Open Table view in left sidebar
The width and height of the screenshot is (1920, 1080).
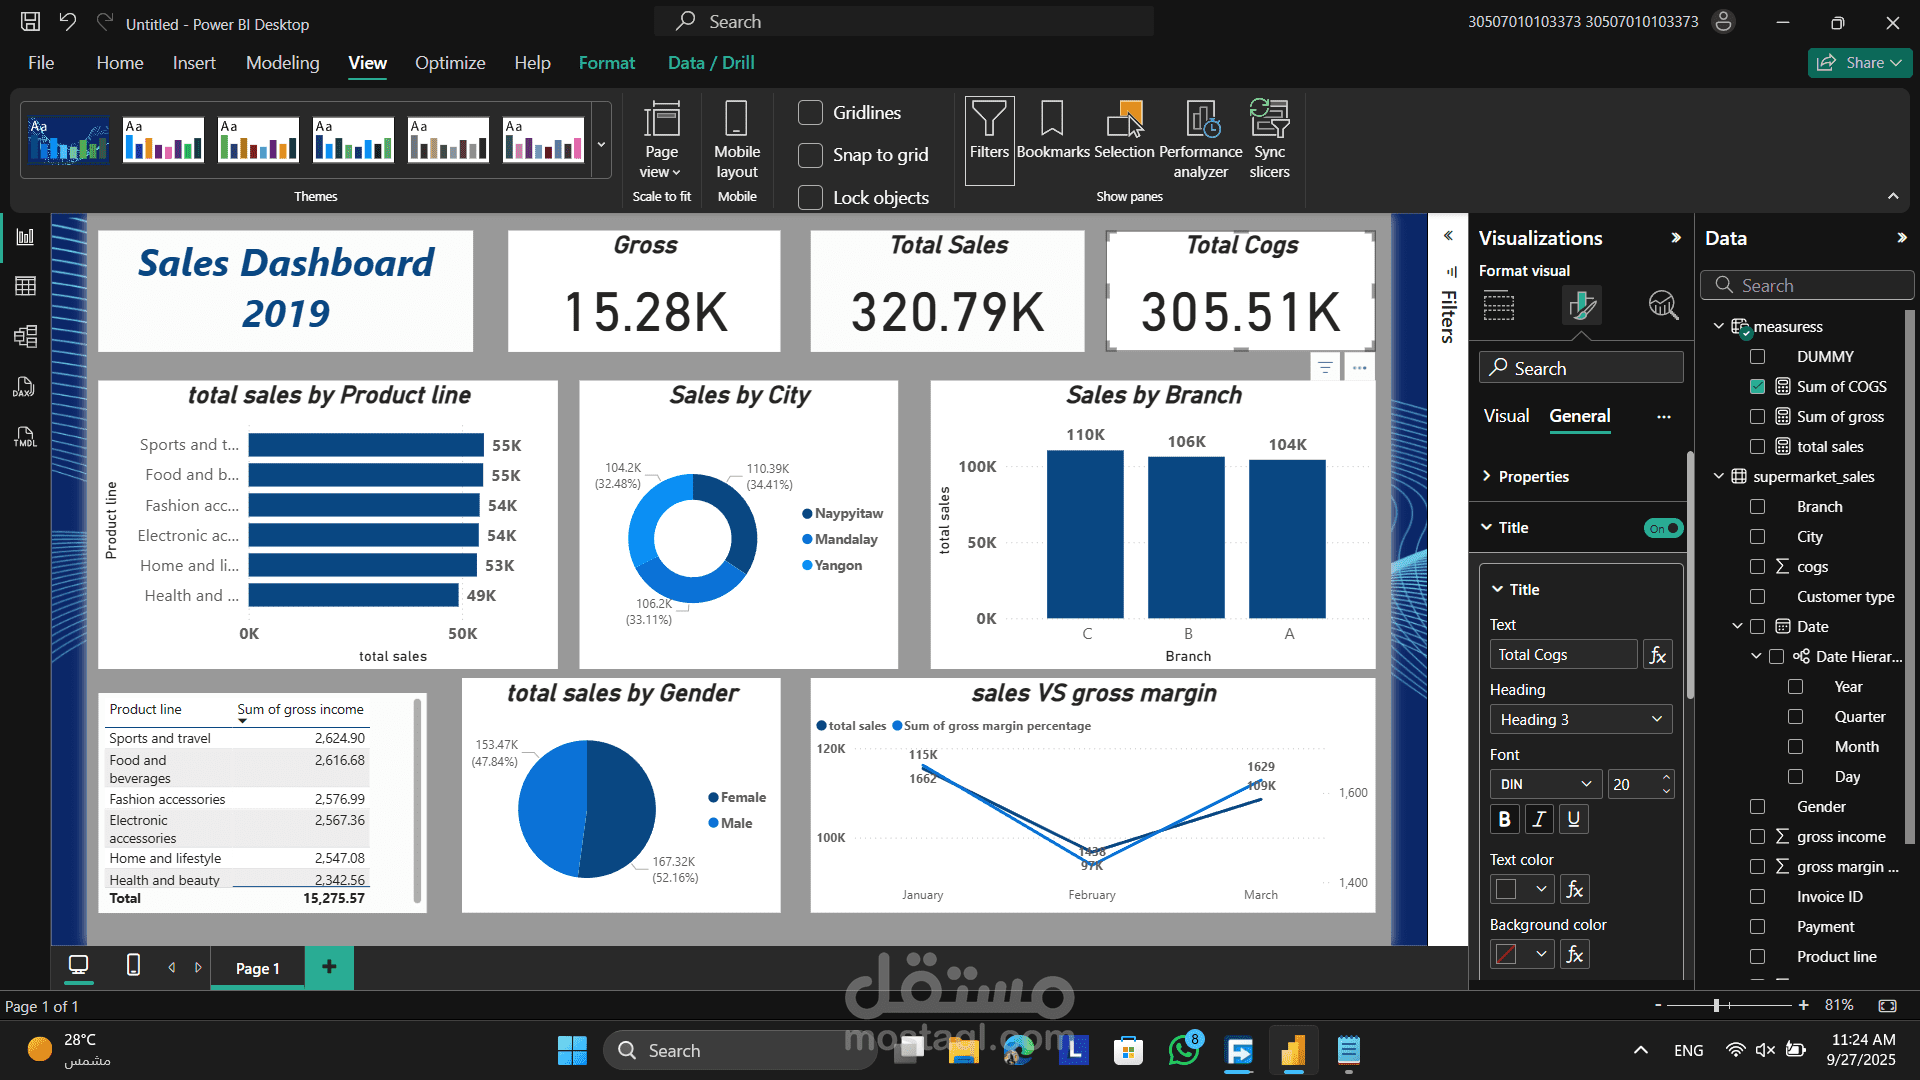pos(25,286)
